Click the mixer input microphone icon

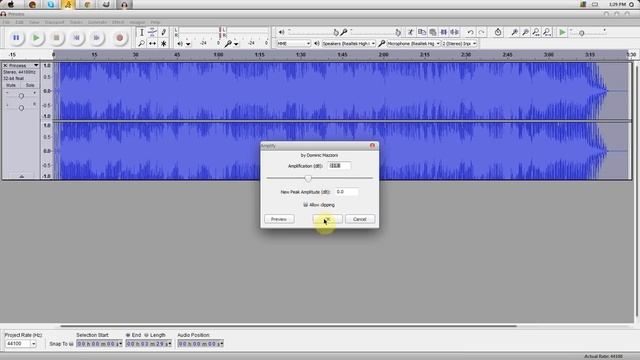(x=344, y=32)
